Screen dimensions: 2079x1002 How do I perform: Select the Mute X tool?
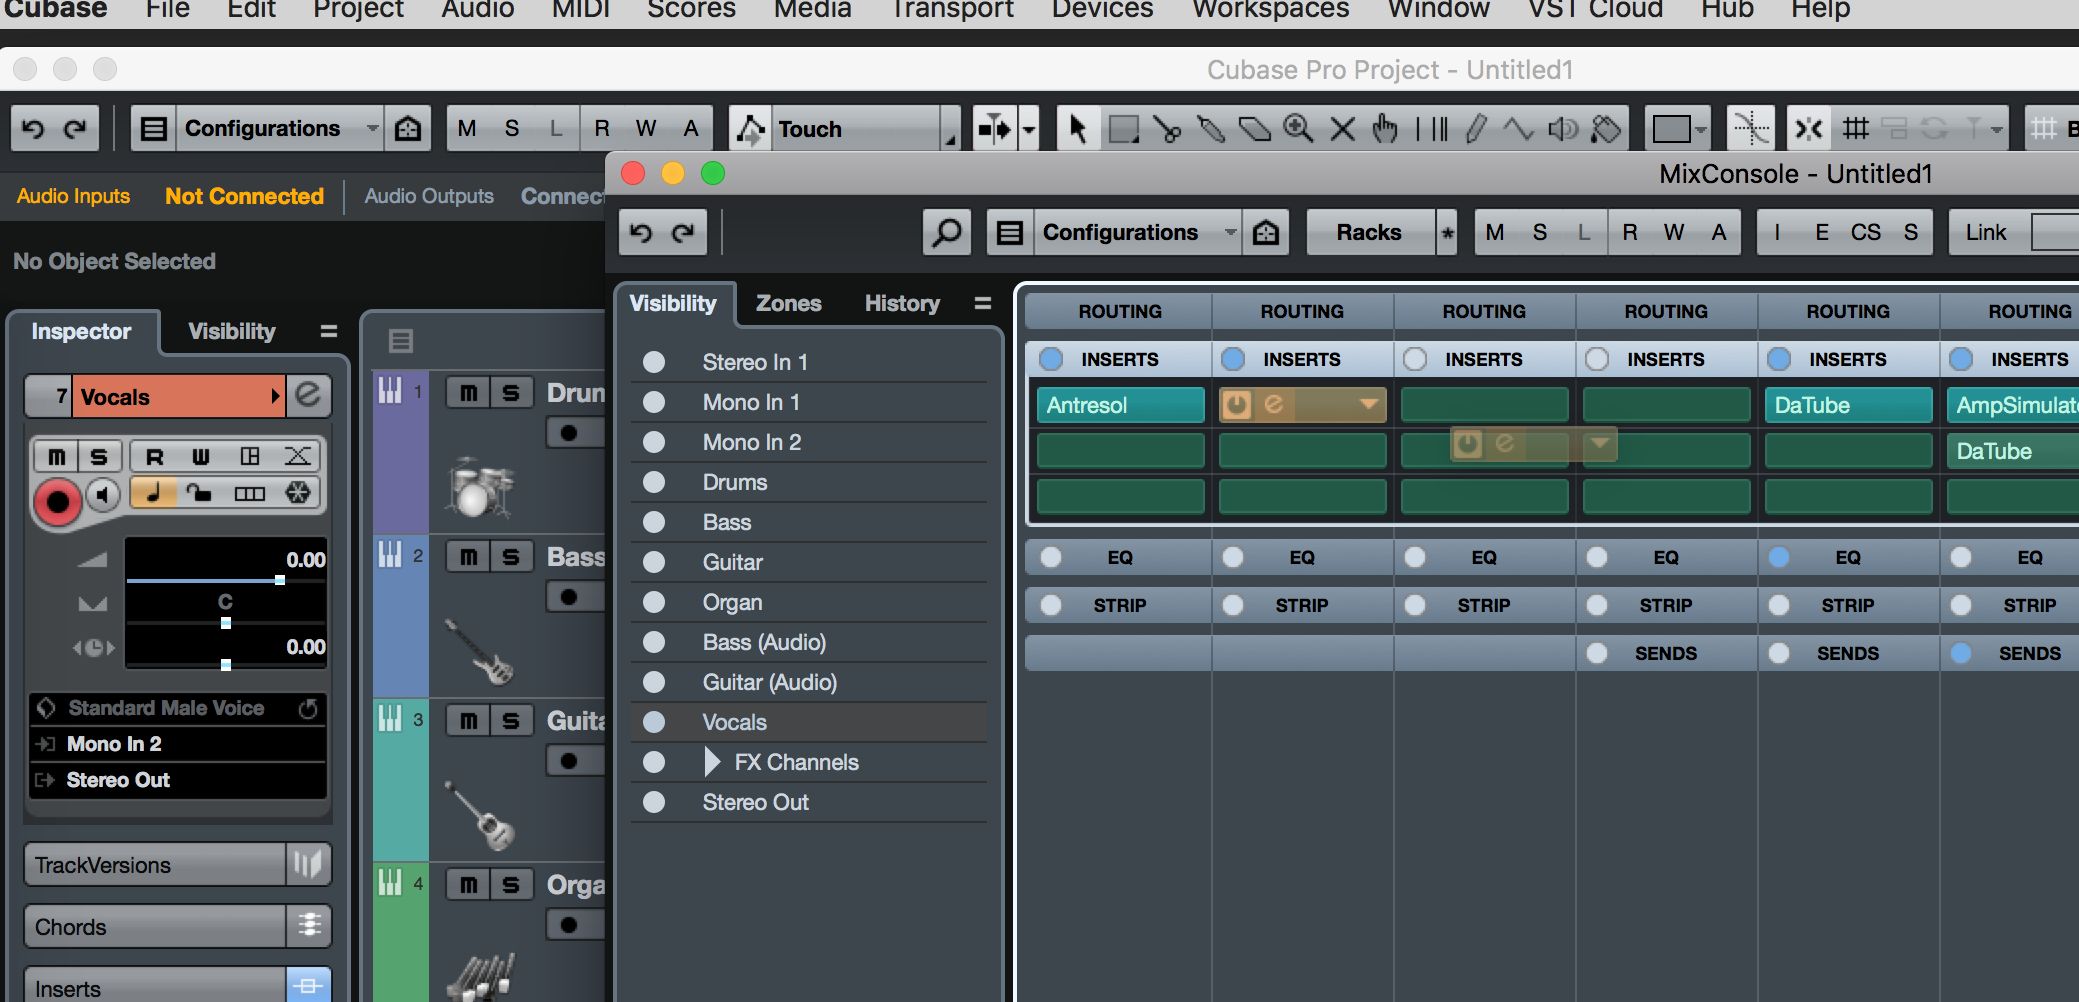pyautogui.click(x=1342, y=129)
